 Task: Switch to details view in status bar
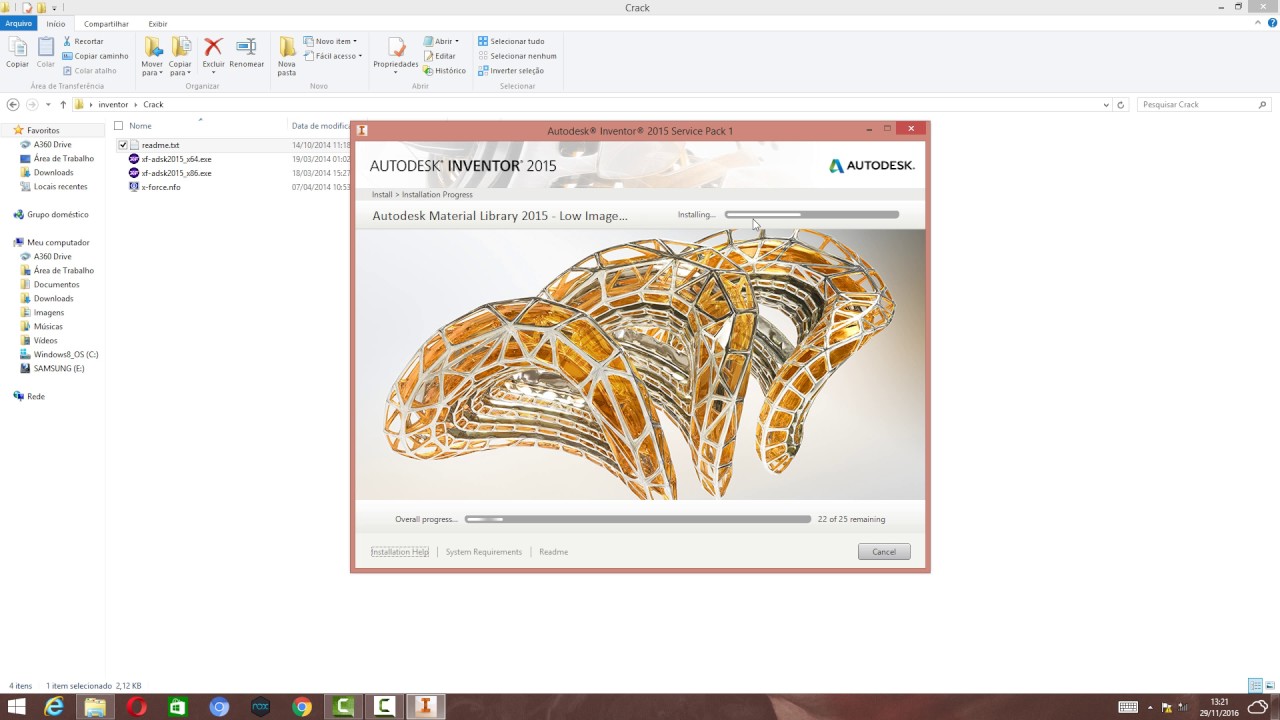pyautogui.click(x=1255, y=686)
